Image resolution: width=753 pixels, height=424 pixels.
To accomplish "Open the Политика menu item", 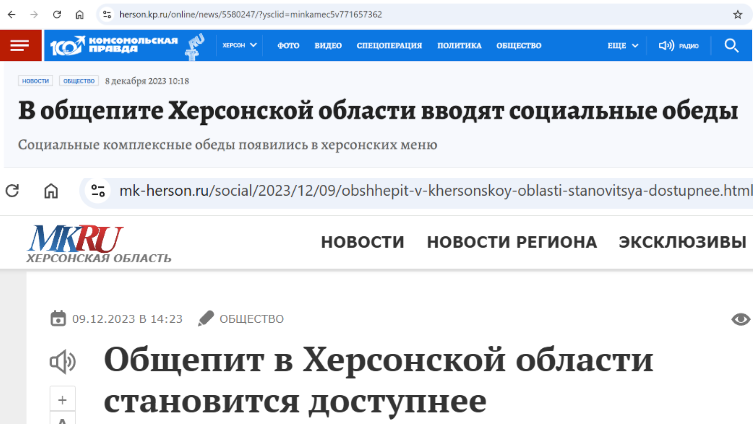I will coord(459,46).
